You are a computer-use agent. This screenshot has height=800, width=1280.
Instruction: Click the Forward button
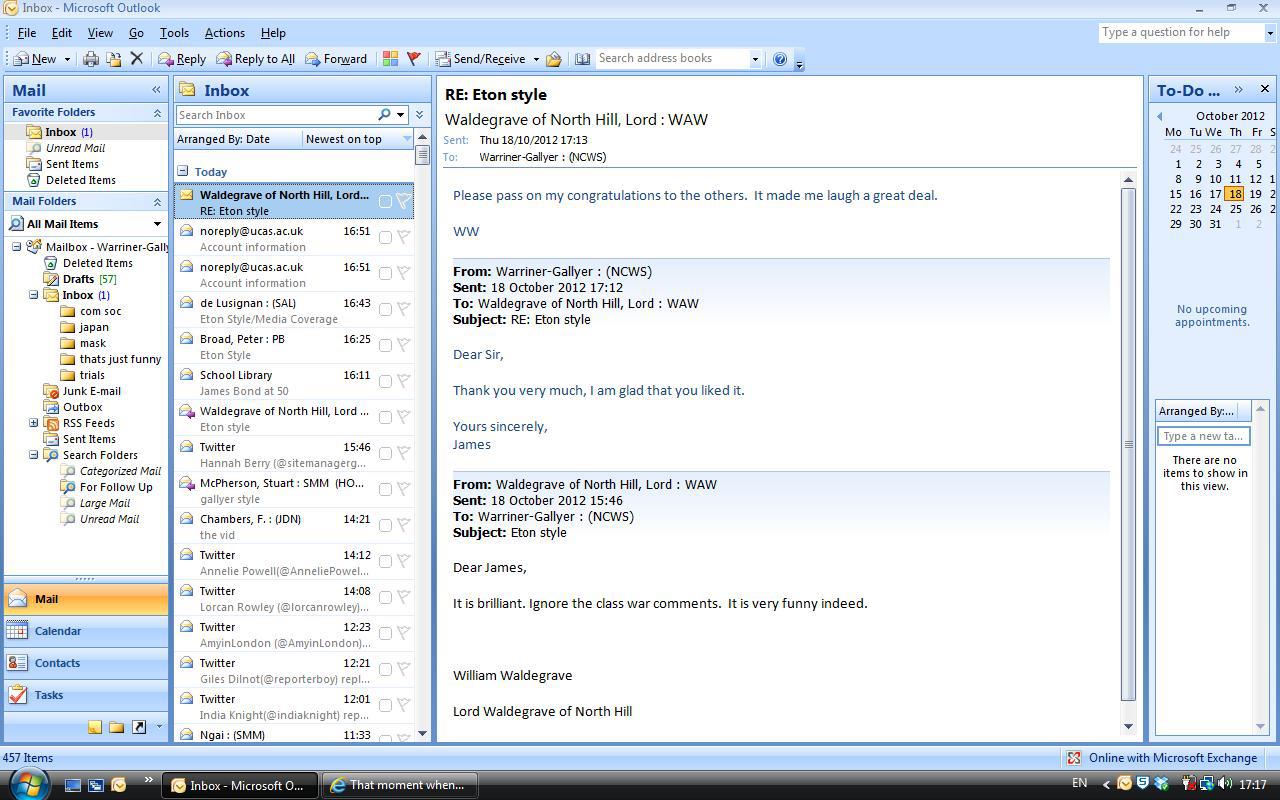(x=336, y=59)
